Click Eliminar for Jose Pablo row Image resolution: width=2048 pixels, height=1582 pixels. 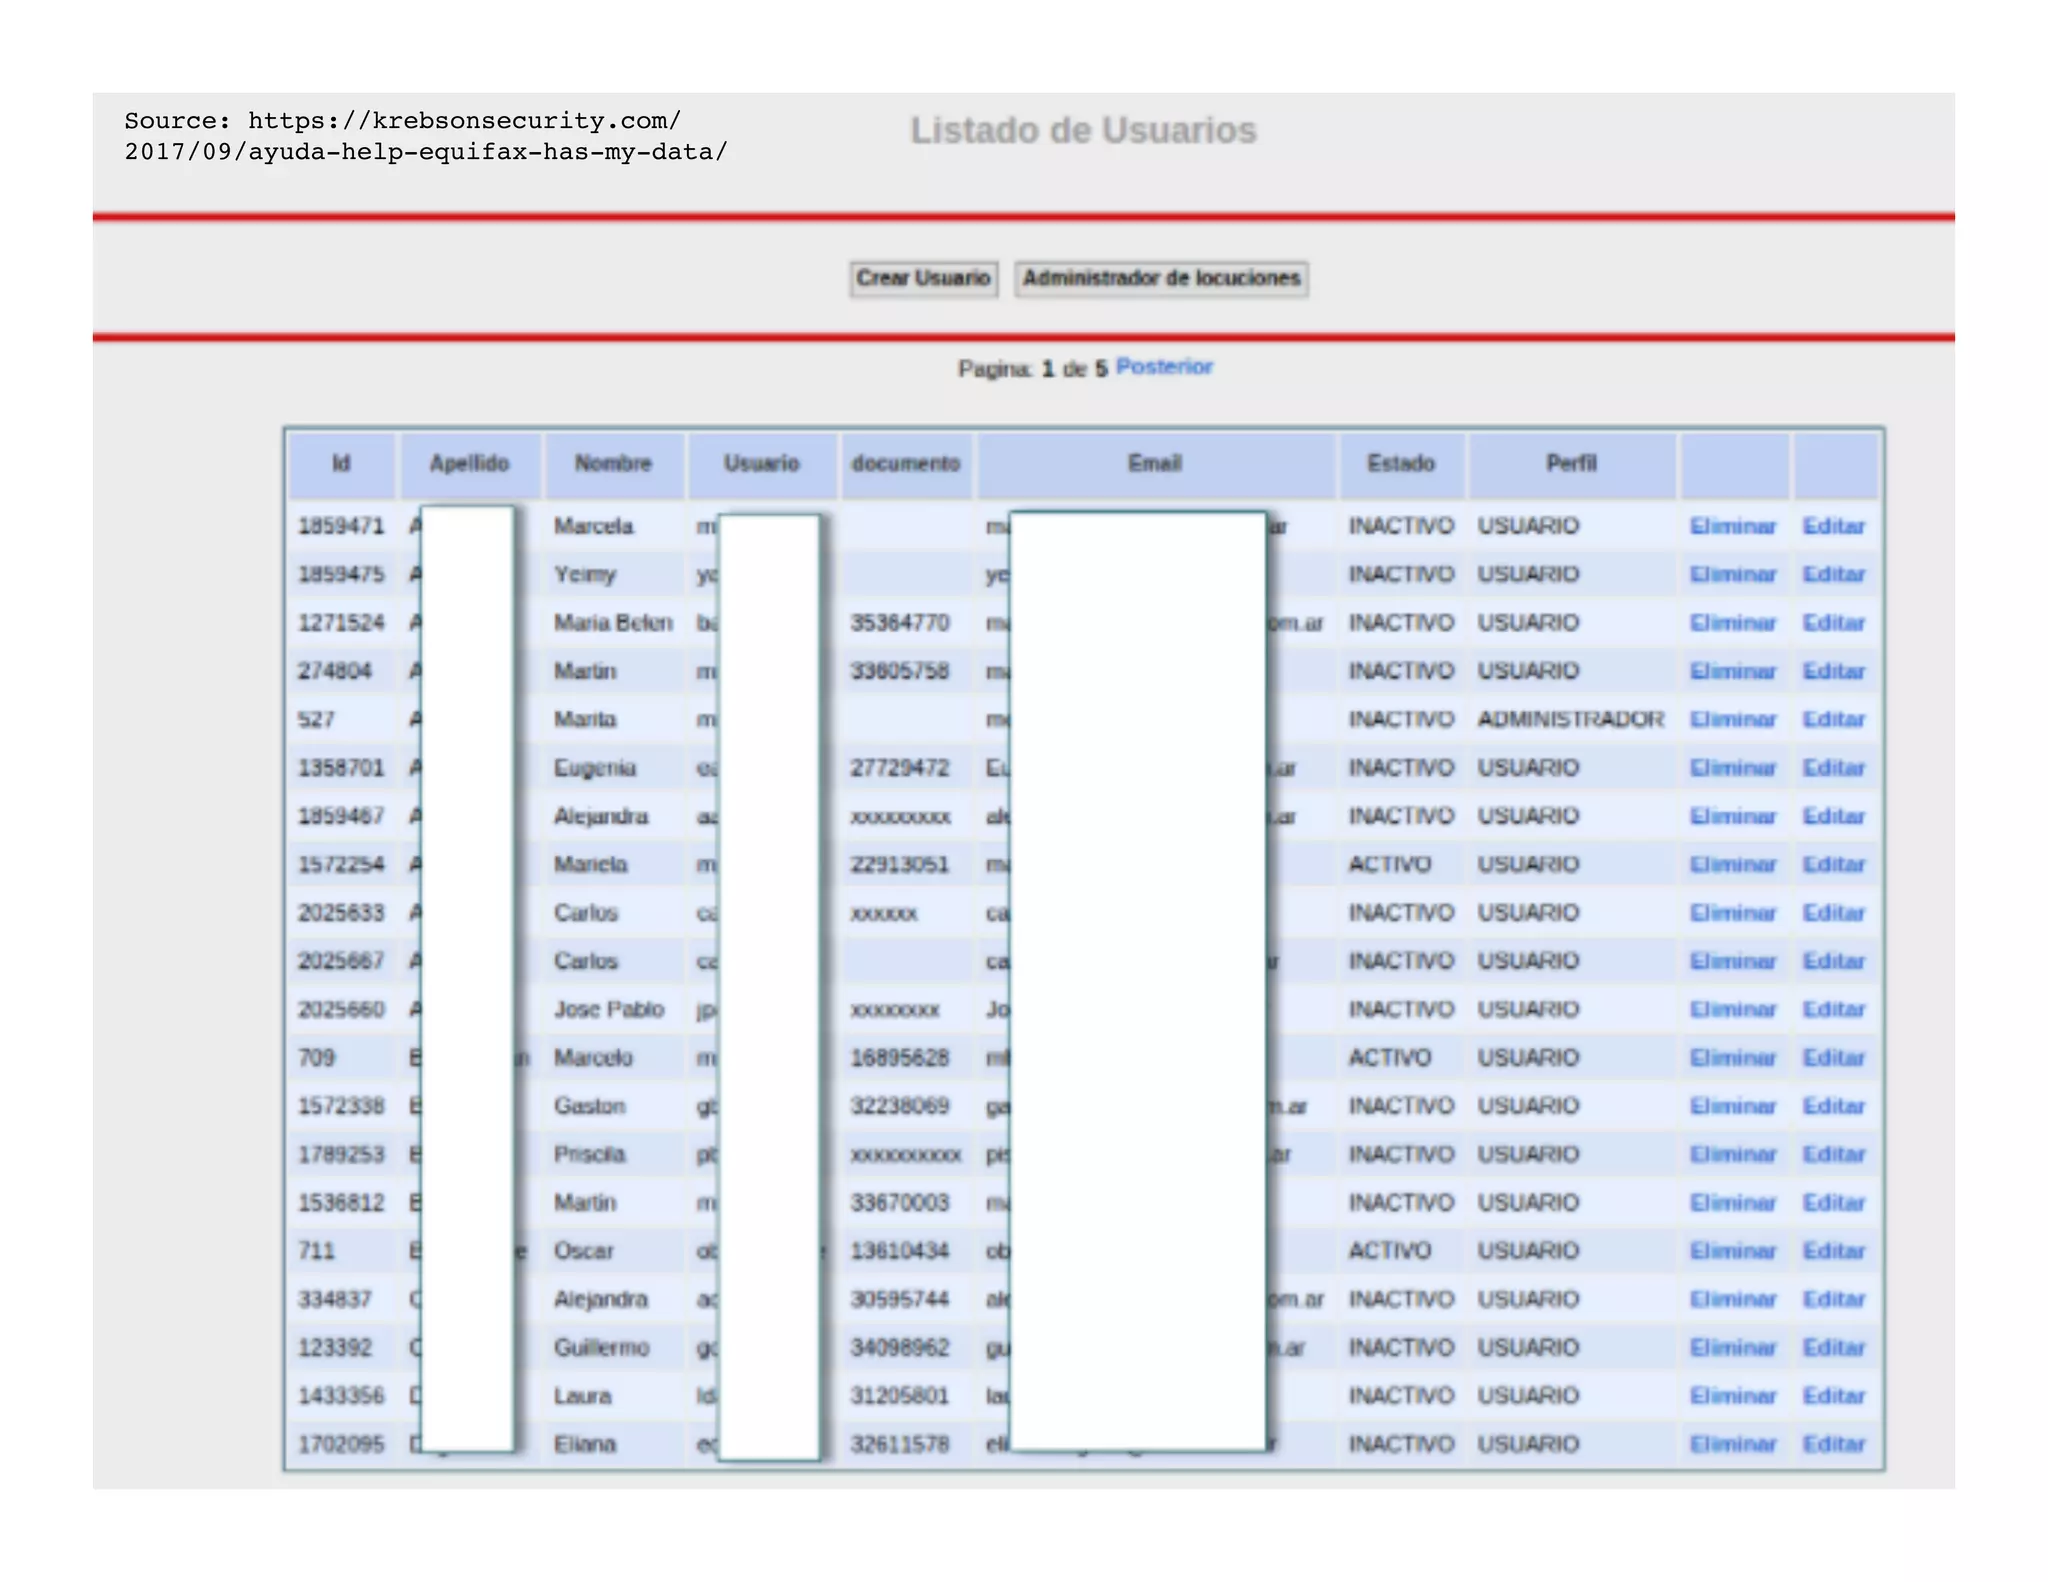click(x=1733, y=1009)
